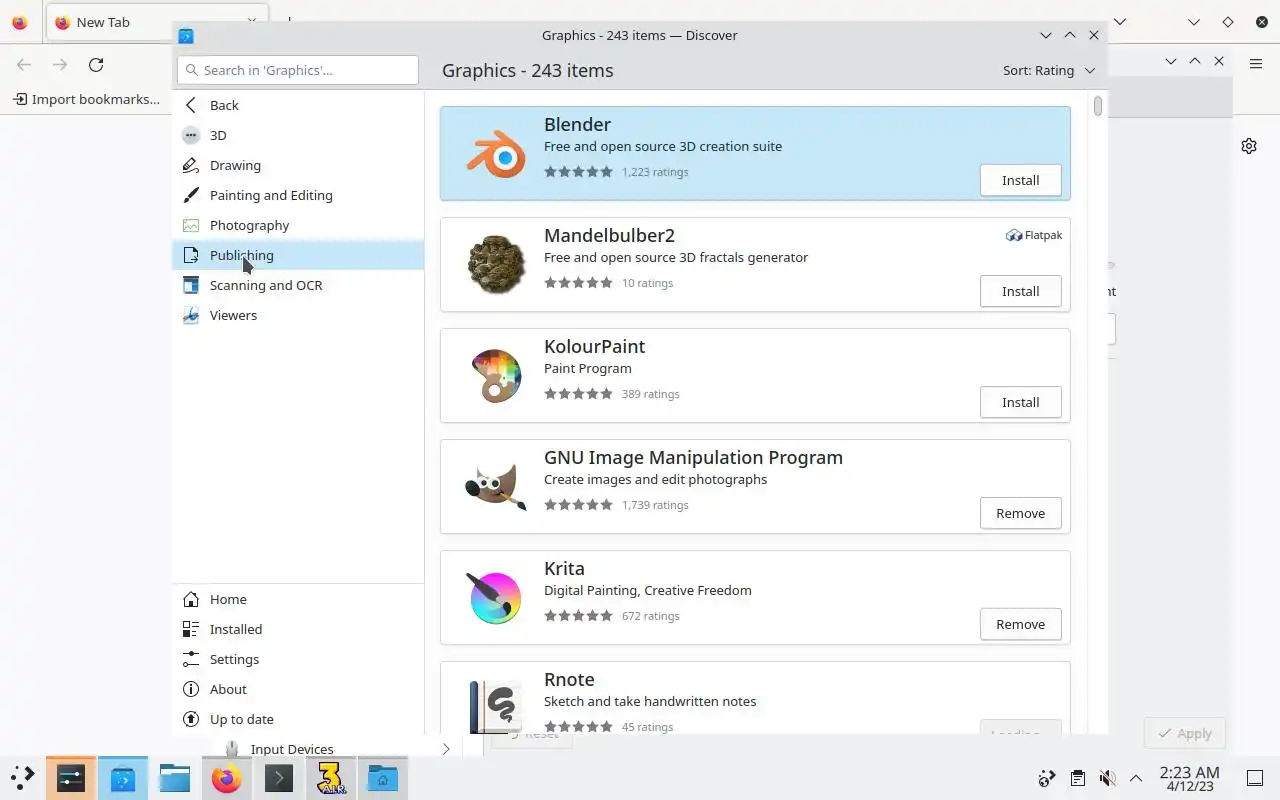The height and width of the screenshot is (800, 1280).
Task: Click the muted volume tray icon
Action: click(1107, 778)
